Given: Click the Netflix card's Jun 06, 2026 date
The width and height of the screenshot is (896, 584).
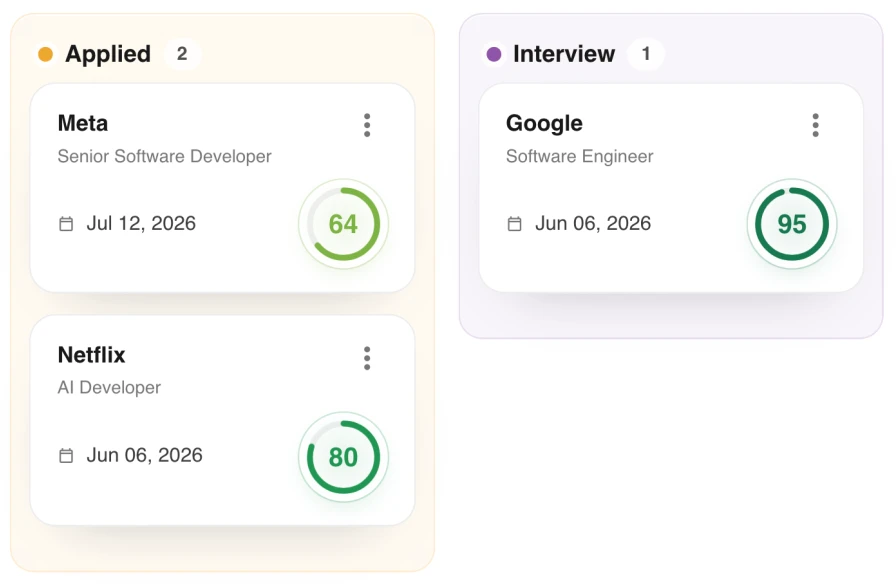Looking at the screenshot, I should tap(145, 455).
